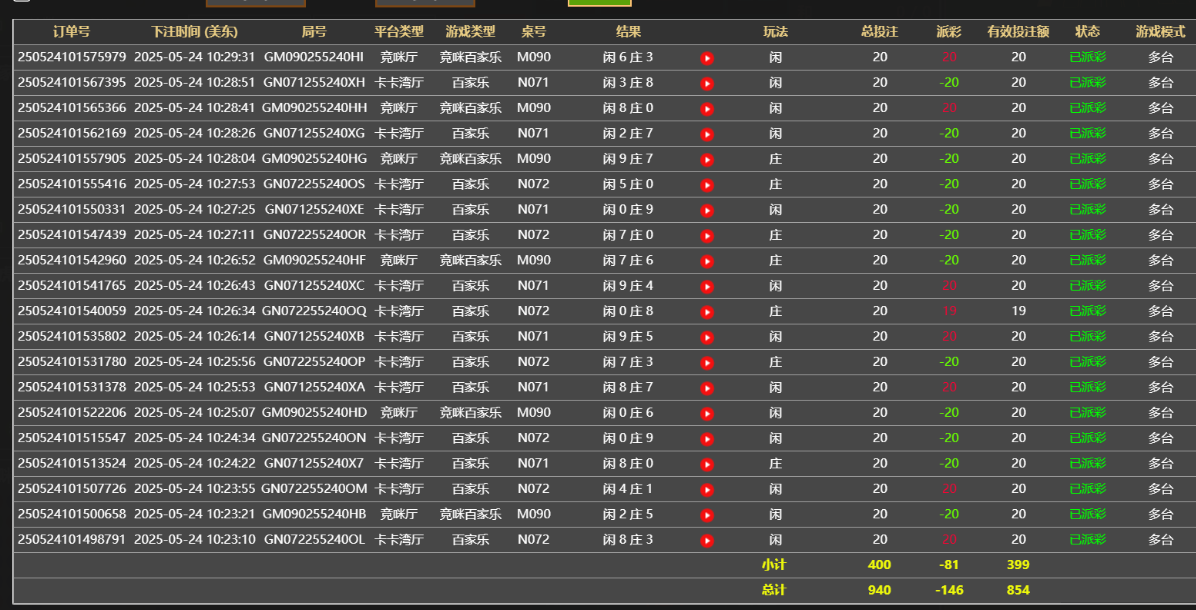Screen dimensions: 1196x610
Task: Play the replay for order 250524101575979
Action: [x=707, y=57]
